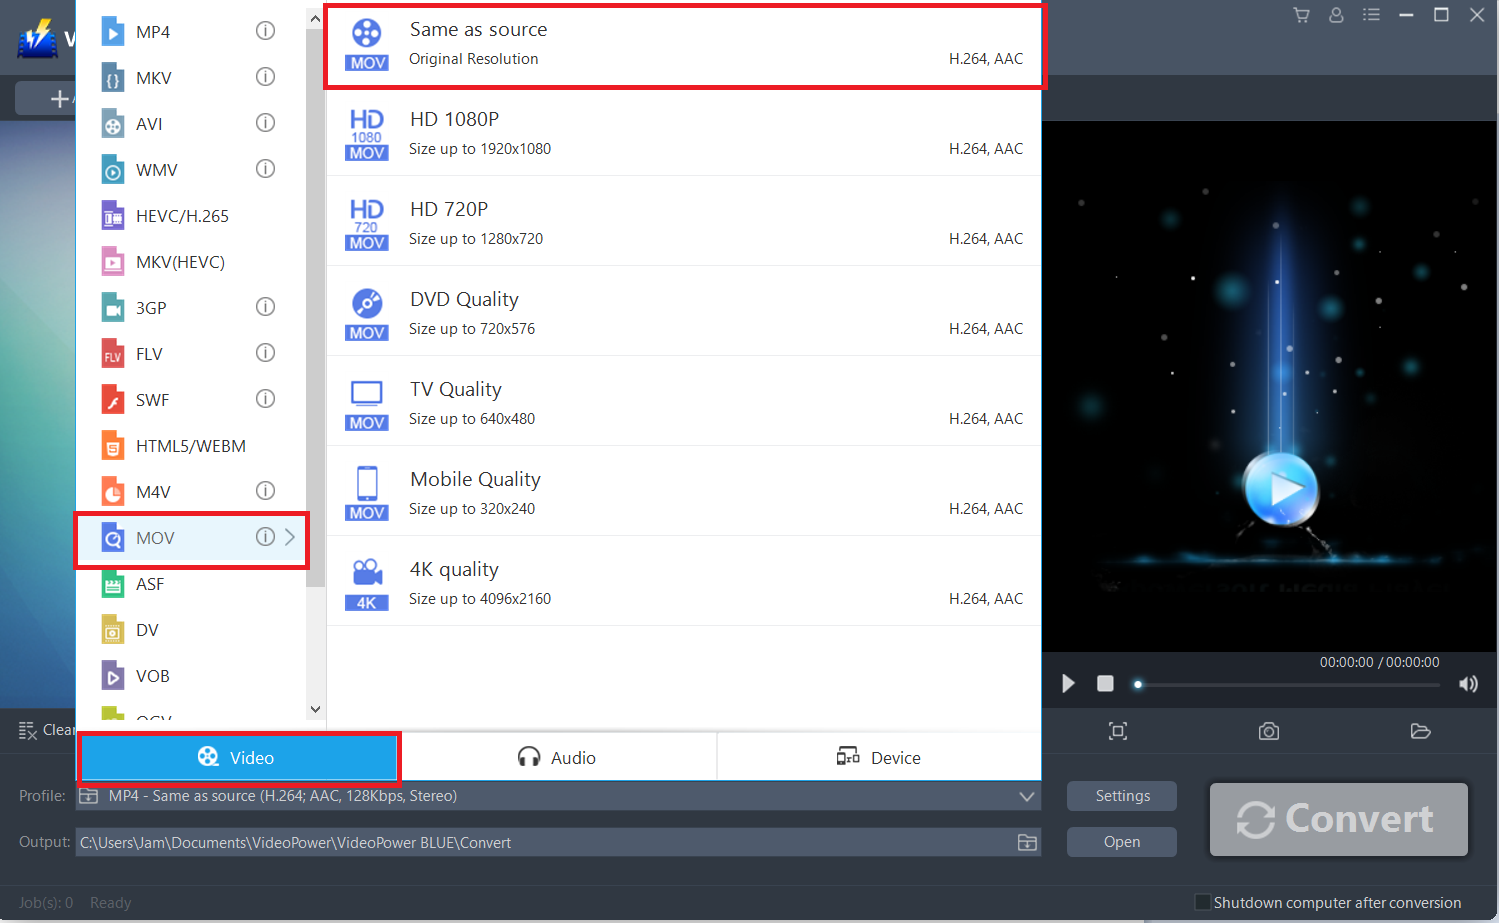
Task: Open the snapshot folder icon under preview
Action: point(1420,731)
